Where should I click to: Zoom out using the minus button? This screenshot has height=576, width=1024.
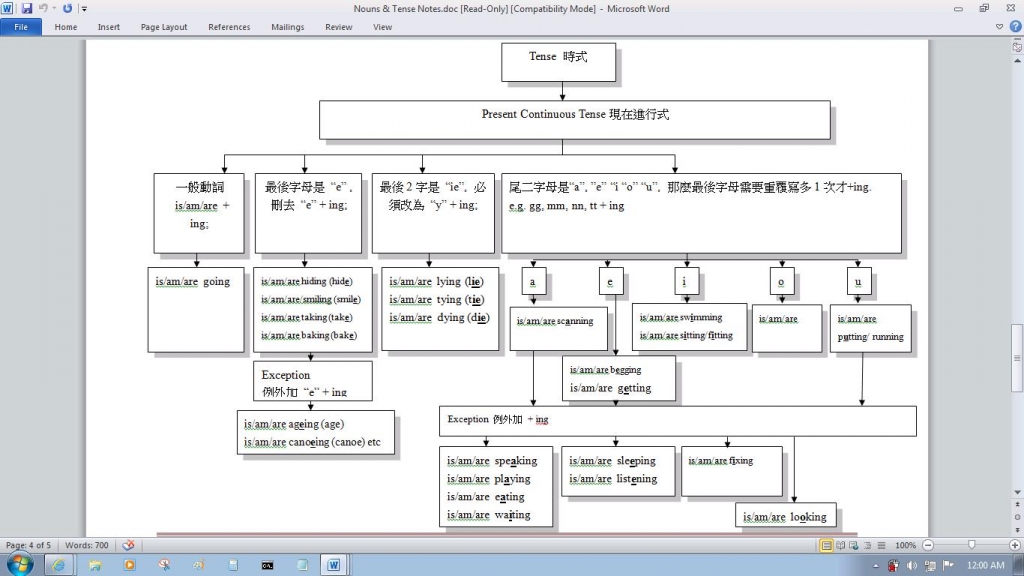click(929, 545)
